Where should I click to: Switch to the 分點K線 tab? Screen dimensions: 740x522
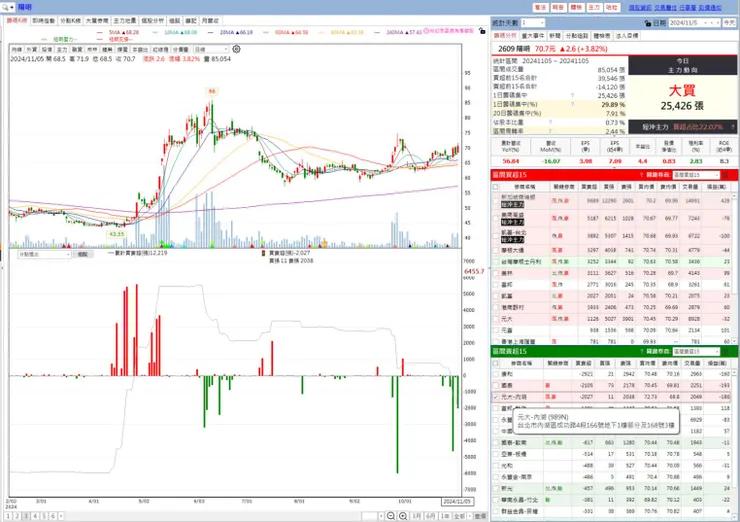point(70,21)
